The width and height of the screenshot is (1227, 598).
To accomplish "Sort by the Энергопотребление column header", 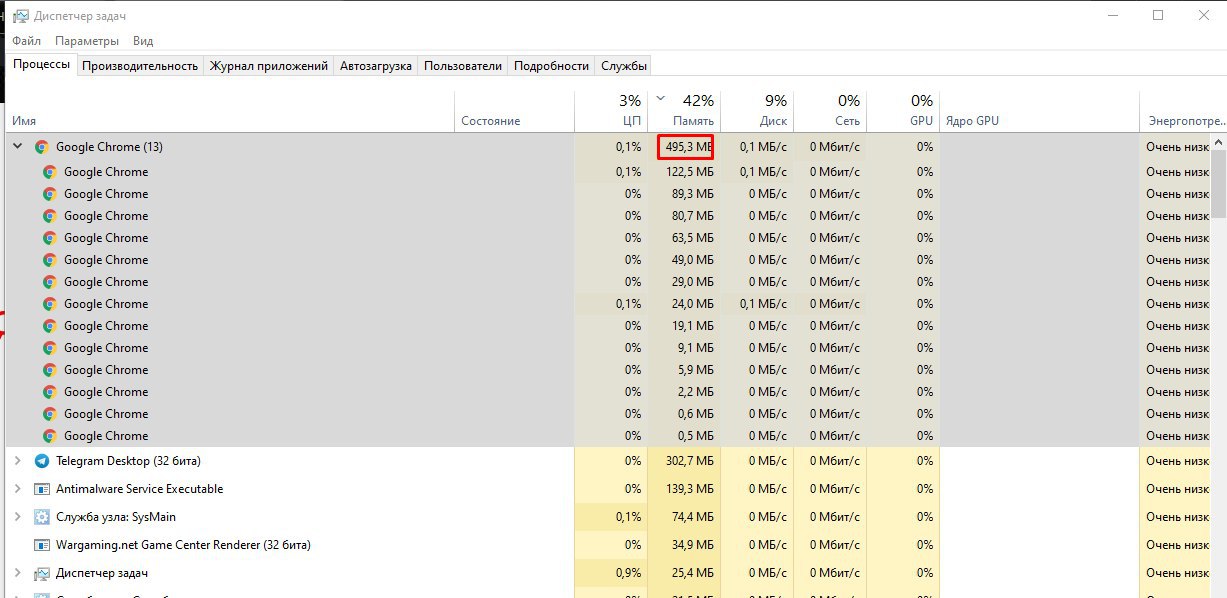I will click(x=1183, y=111).
